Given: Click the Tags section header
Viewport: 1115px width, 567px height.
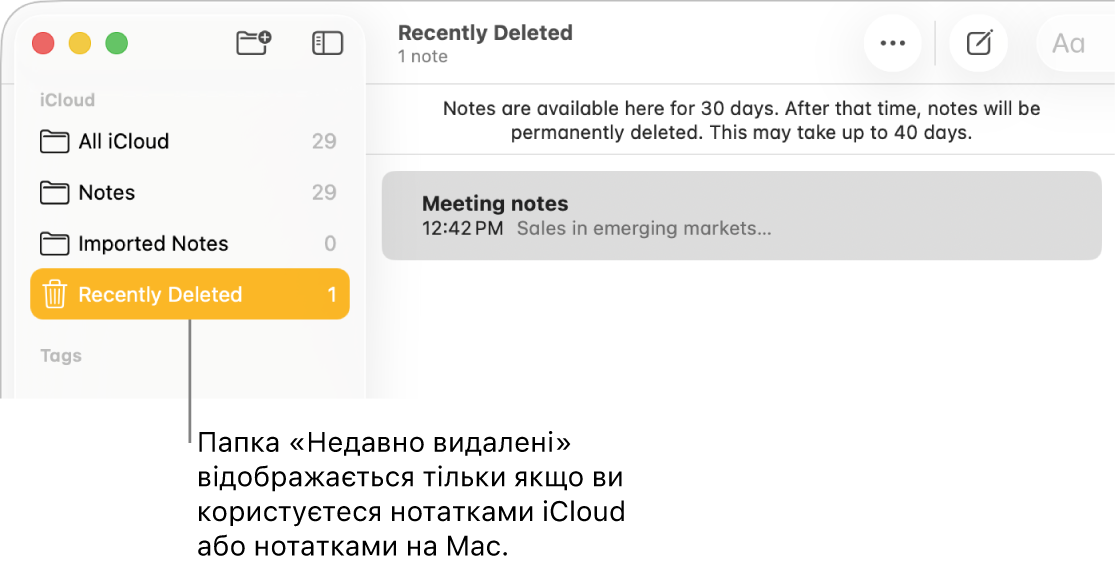Looking at the screenshot, I should click(61, 355).
